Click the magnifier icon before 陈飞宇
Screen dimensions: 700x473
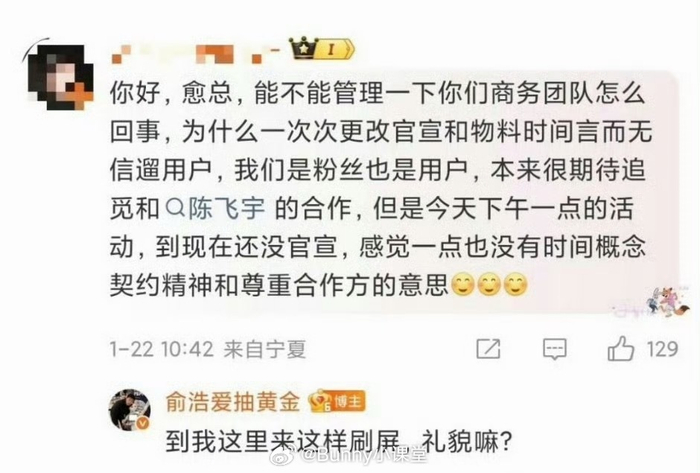(x=175, y=208)
